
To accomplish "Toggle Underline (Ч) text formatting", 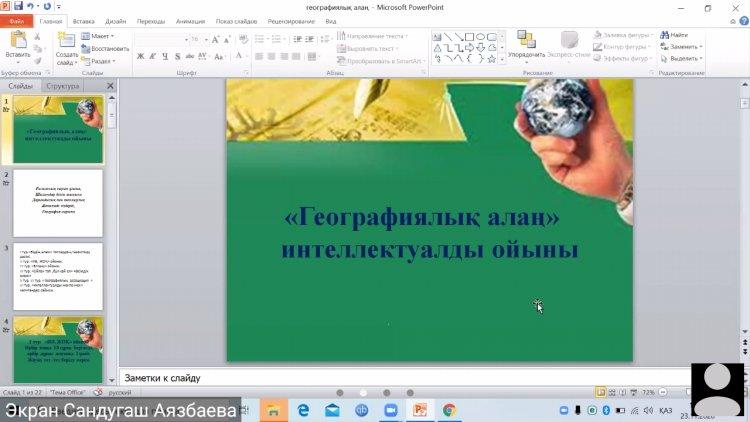I will 165,57.
